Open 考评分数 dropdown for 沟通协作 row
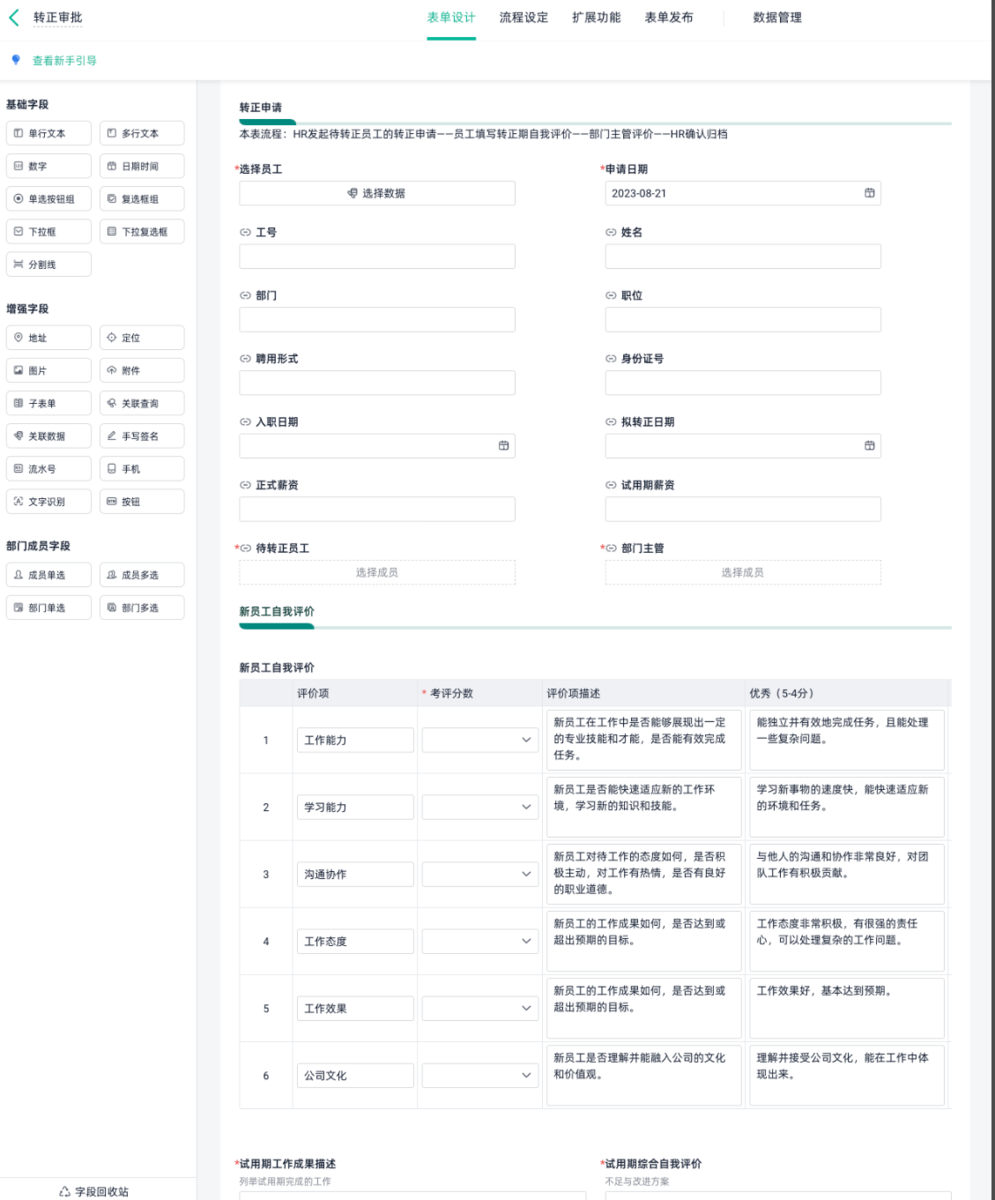Viewport: 995px width, 1200px height. 479,874
